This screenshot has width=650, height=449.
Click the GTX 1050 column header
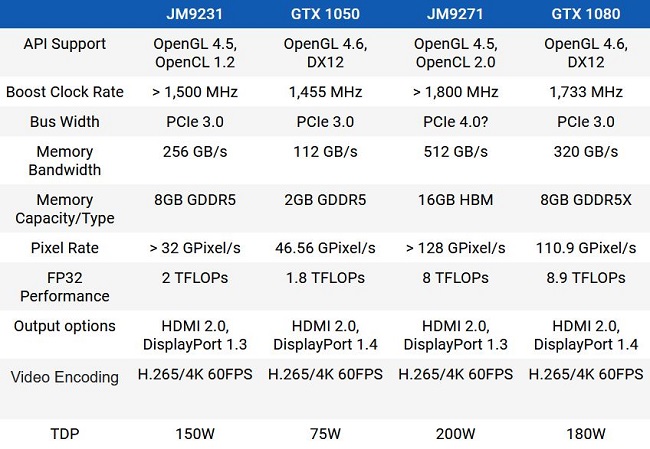click(x=325, y=14)
